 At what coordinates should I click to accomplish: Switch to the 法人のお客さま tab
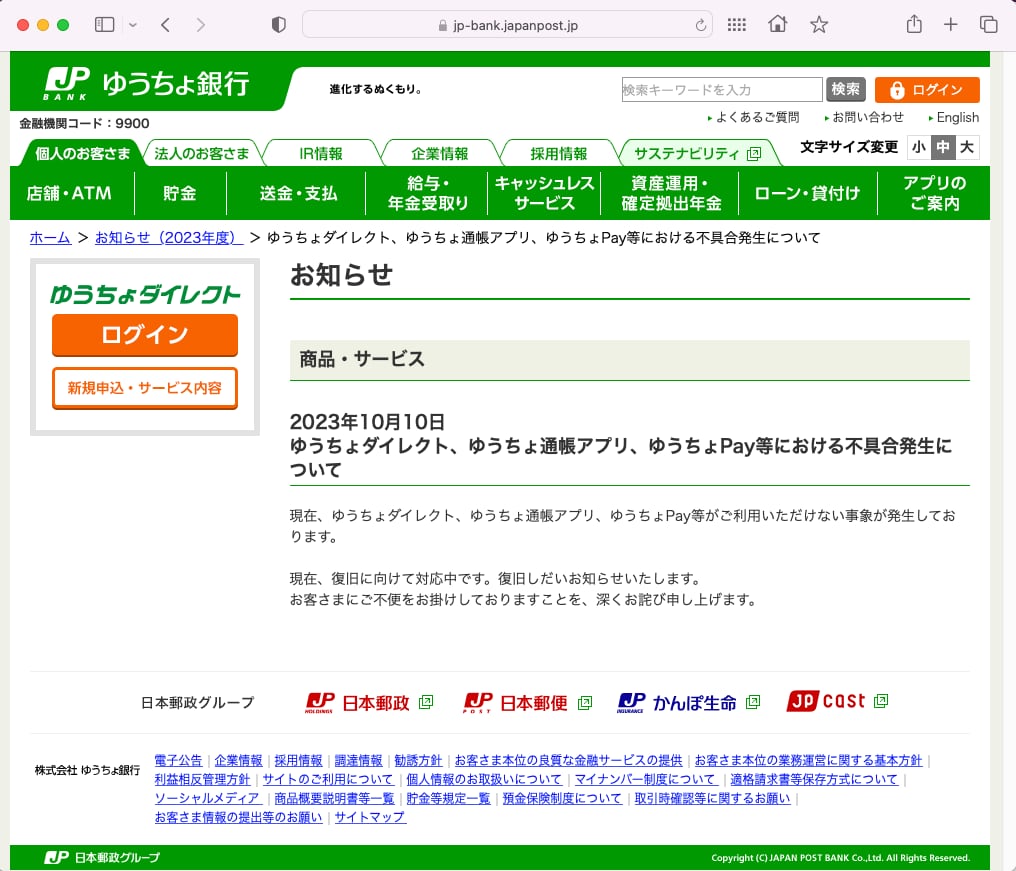[x=203, y=153]
